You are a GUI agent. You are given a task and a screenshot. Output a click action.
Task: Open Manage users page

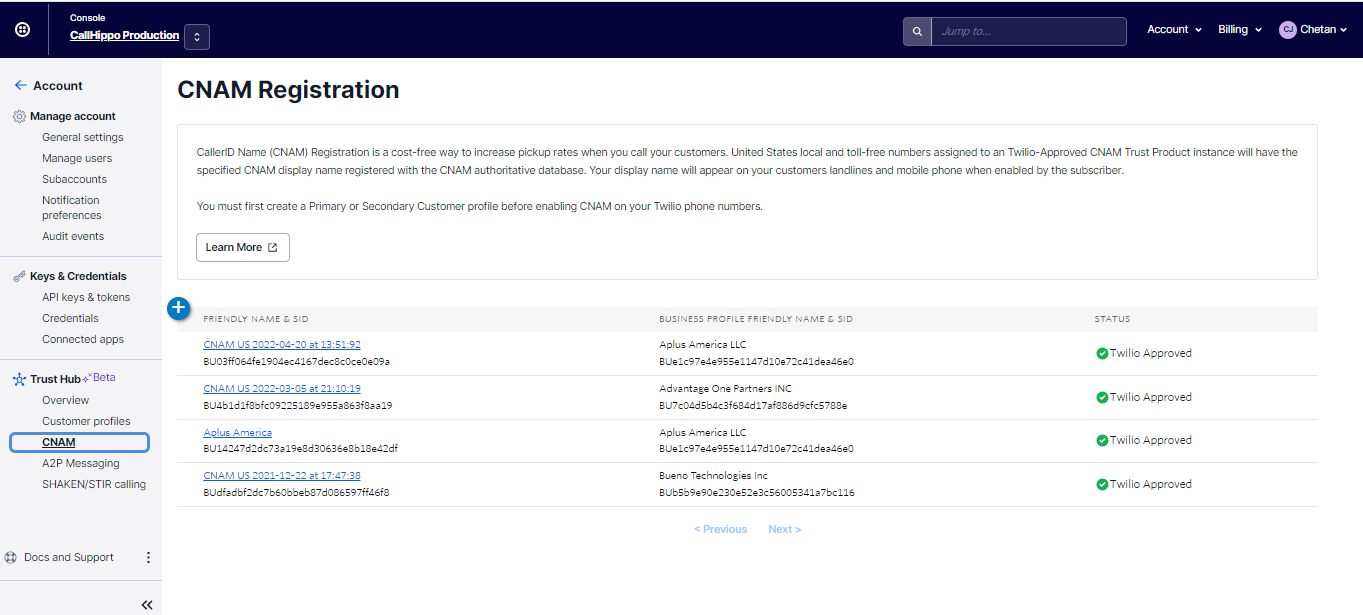coord(77,158)
